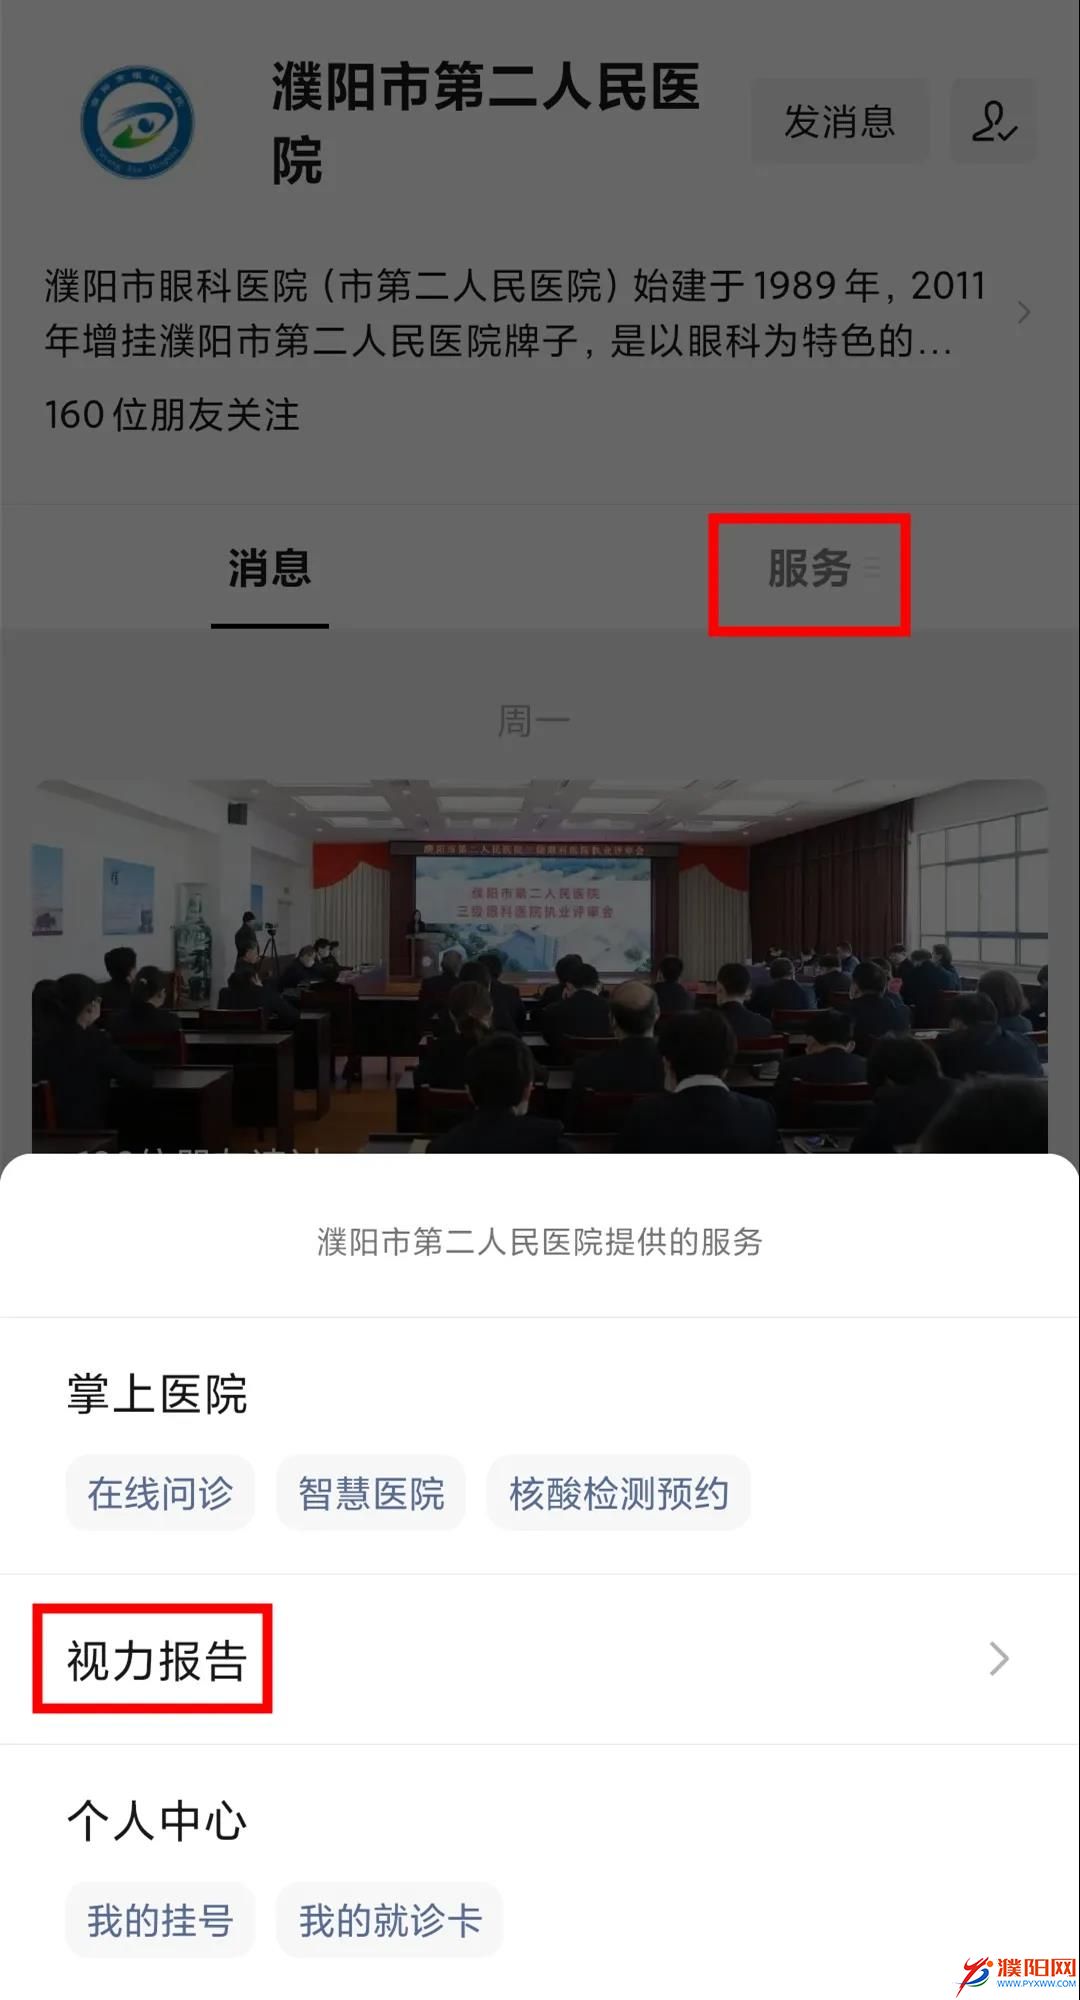Screen dimensions: 1080x2000
Task: Tap the 掌上医院 section heading
Action: (157, 1393)
